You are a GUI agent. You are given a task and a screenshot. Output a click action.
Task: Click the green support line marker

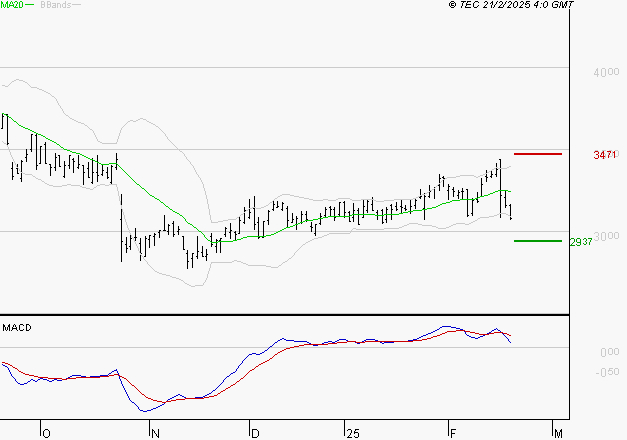[x=538, y=241]
